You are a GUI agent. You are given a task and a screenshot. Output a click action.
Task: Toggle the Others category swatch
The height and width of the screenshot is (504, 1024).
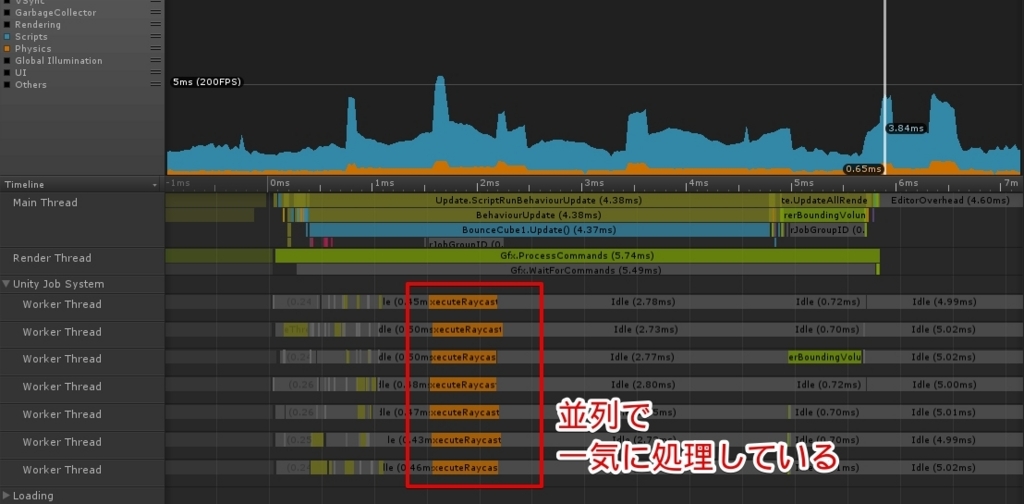(7, 84)
